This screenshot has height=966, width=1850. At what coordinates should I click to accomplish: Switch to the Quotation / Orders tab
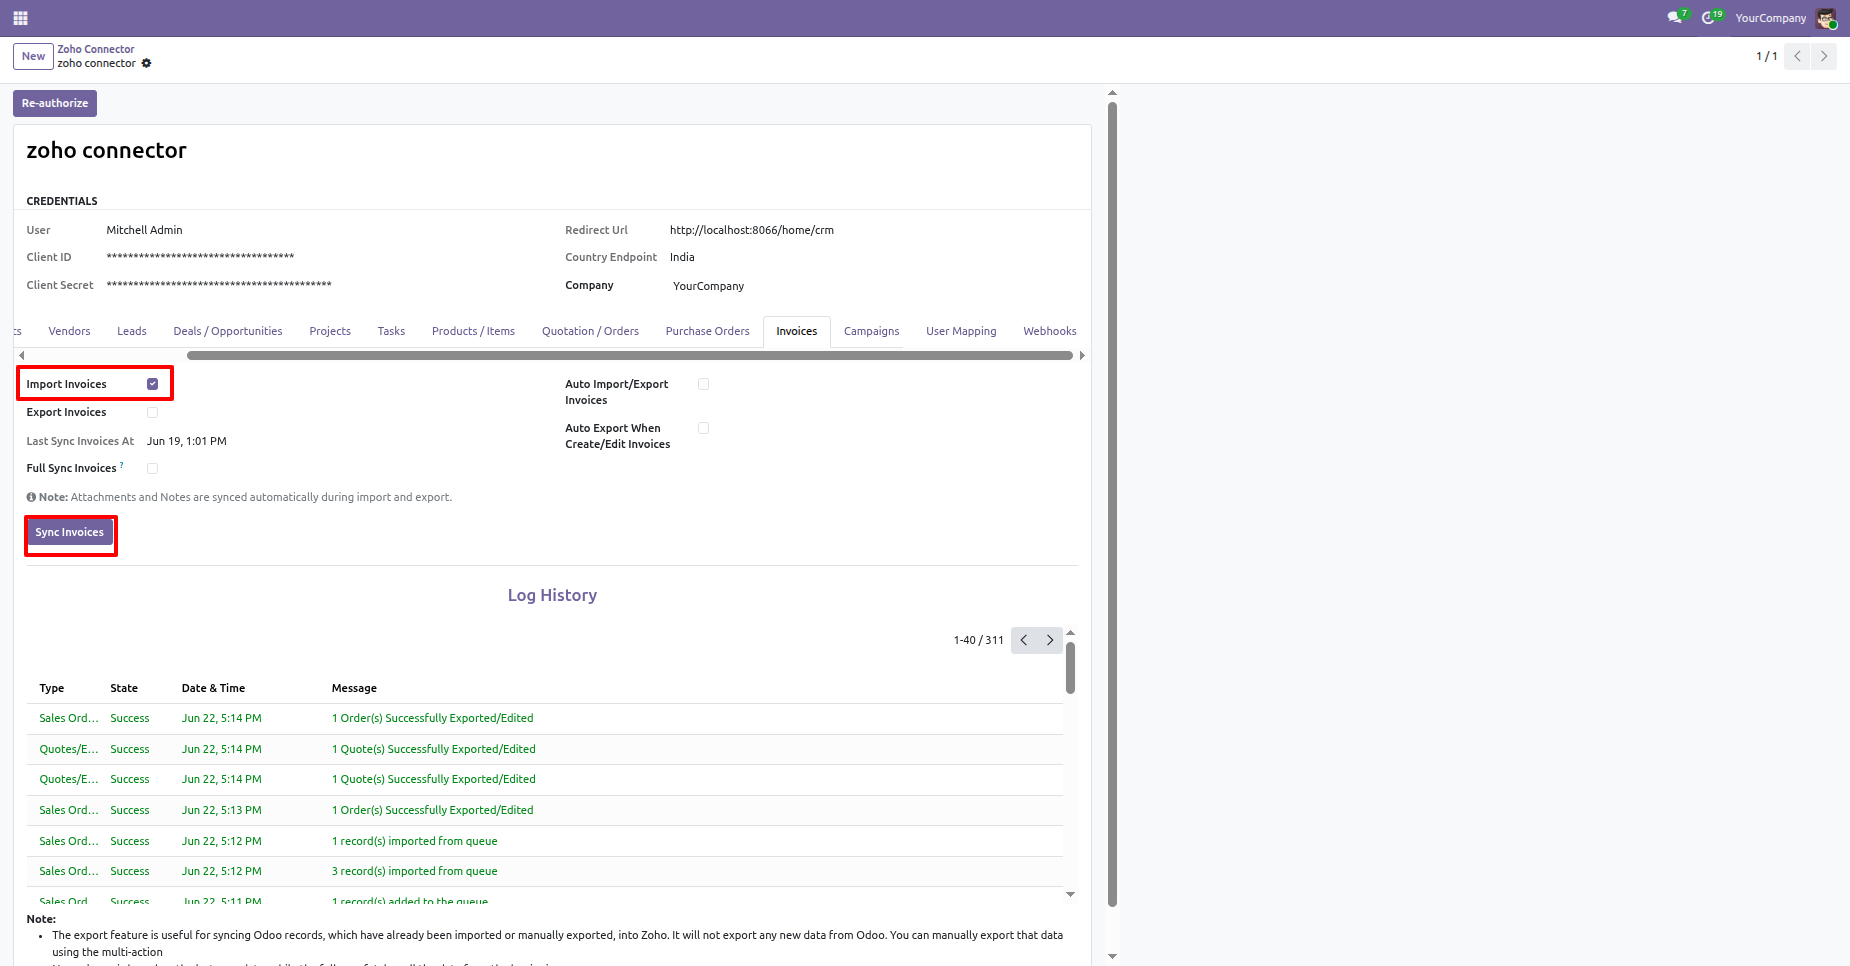[x=590, y=331]
